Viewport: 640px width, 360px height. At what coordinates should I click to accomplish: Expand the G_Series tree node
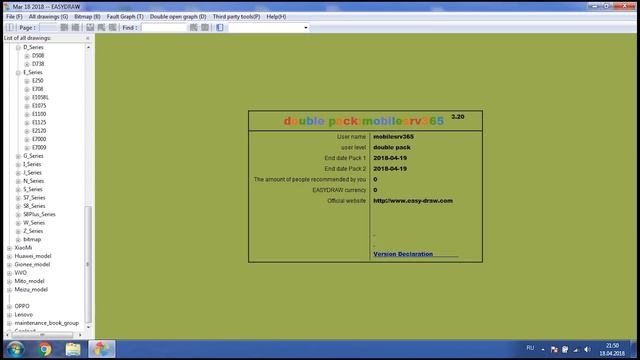[x=18, y=156]
